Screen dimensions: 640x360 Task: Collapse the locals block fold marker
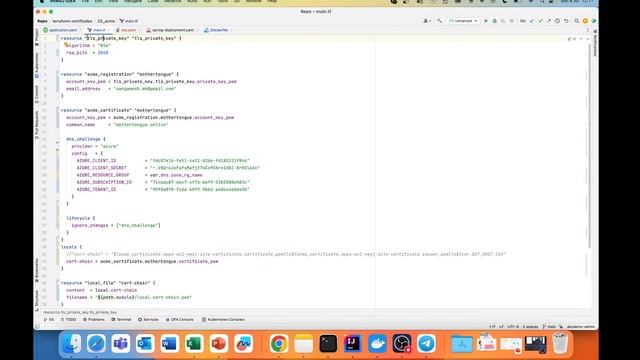[x=57, y=247]
